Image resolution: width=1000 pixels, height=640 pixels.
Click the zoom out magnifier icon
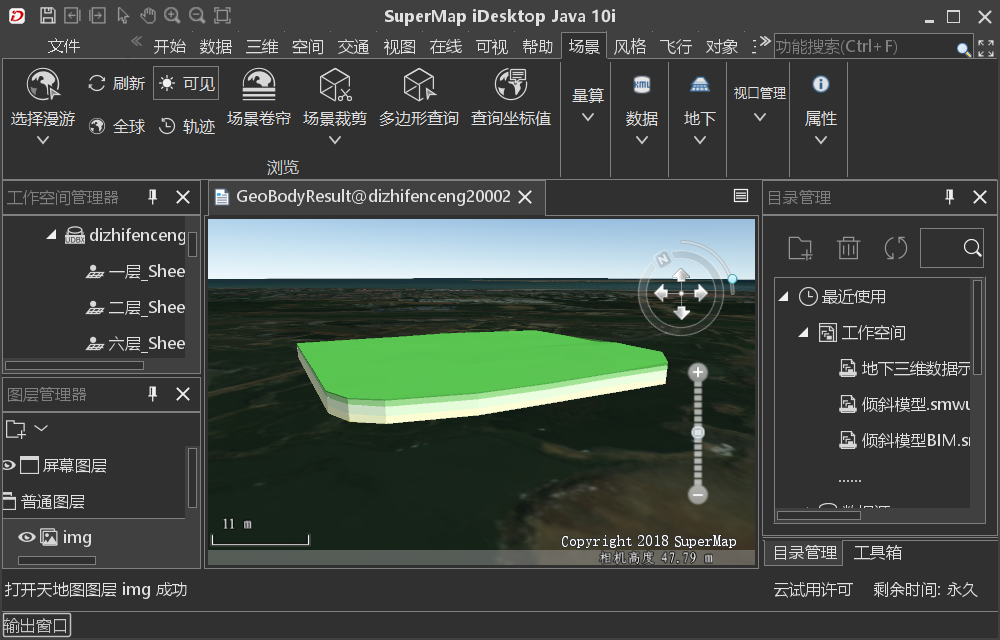(x=197, y=15)
